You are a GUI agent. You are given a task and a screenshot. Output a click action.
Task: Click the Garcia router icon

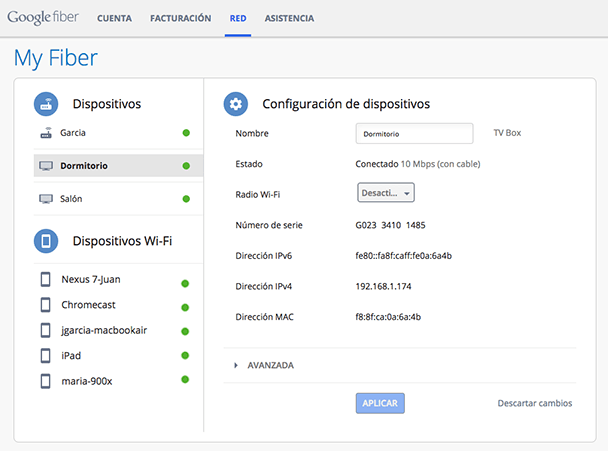pyautogui.click(x=46, y=133)
